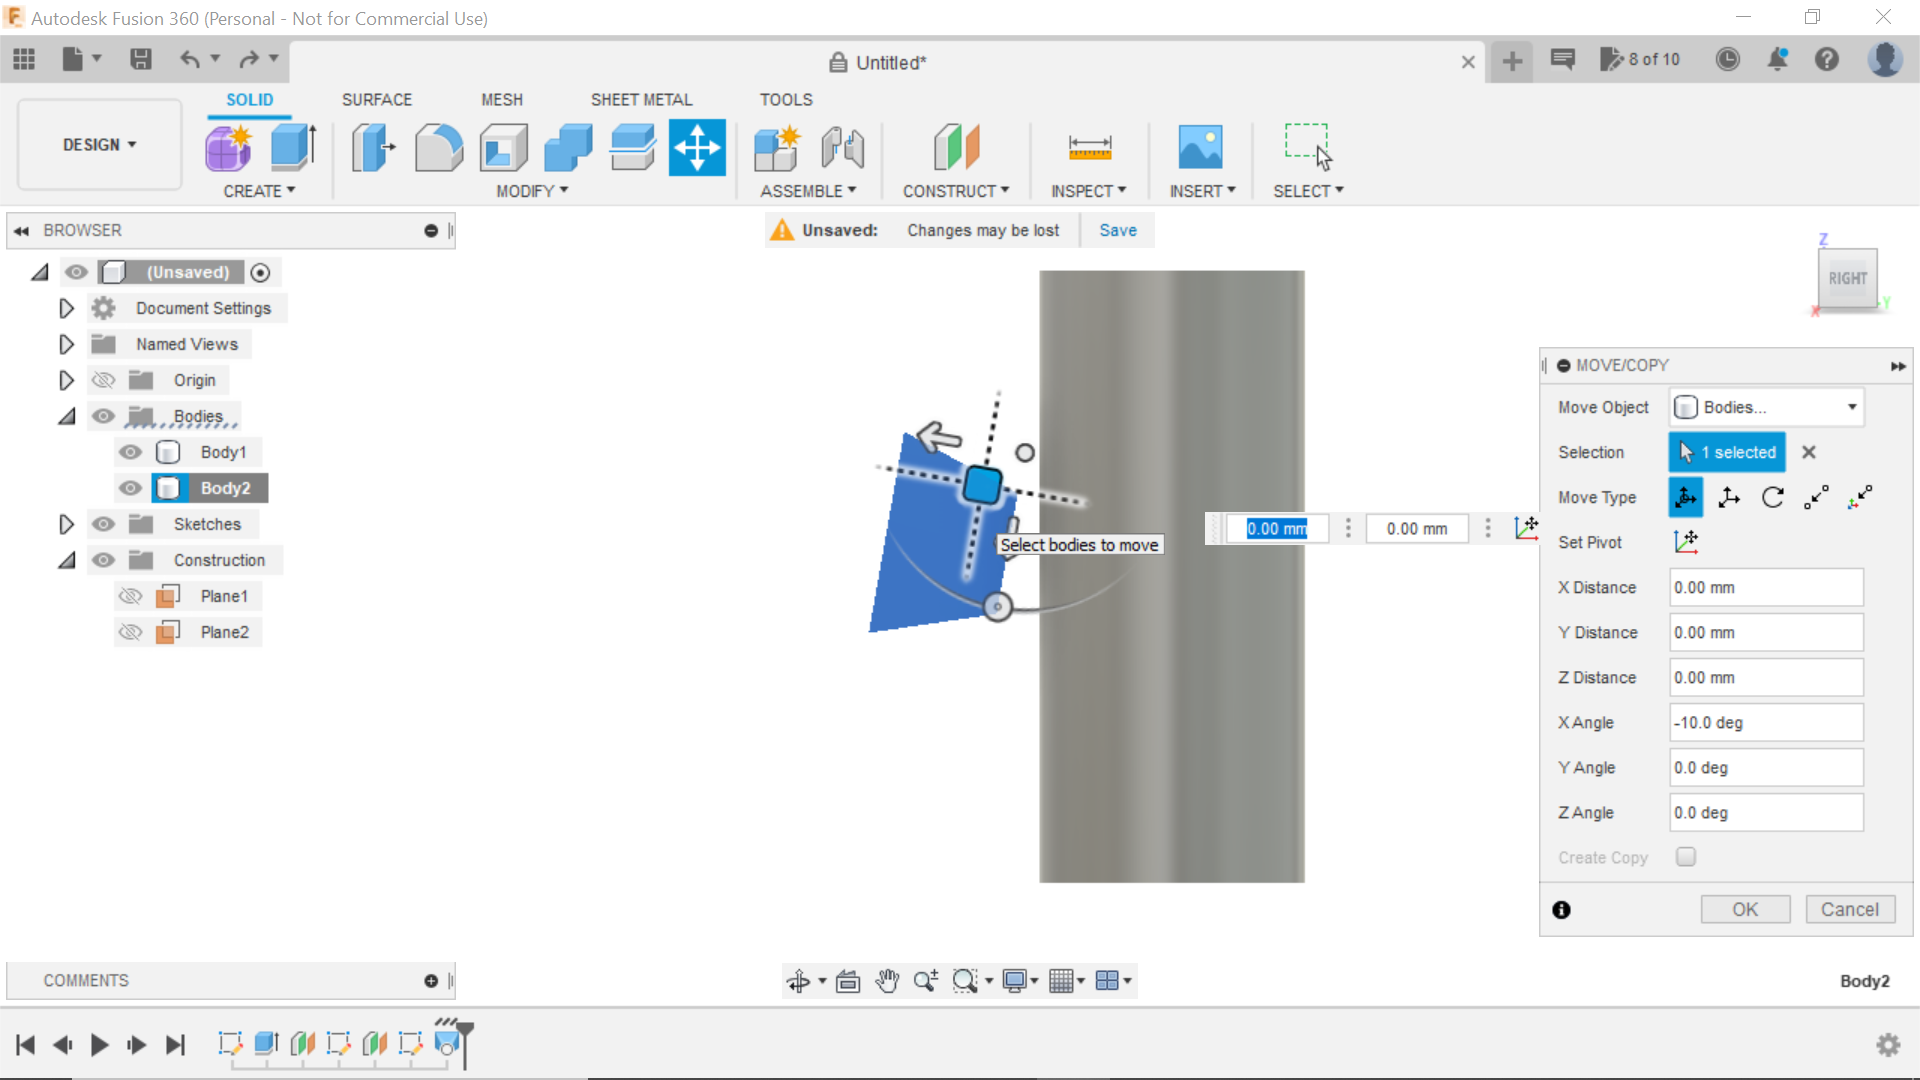Hide Body1 in the browser
The height and width of the screenshot is (1080, 1920).
(x=130, y=452)
